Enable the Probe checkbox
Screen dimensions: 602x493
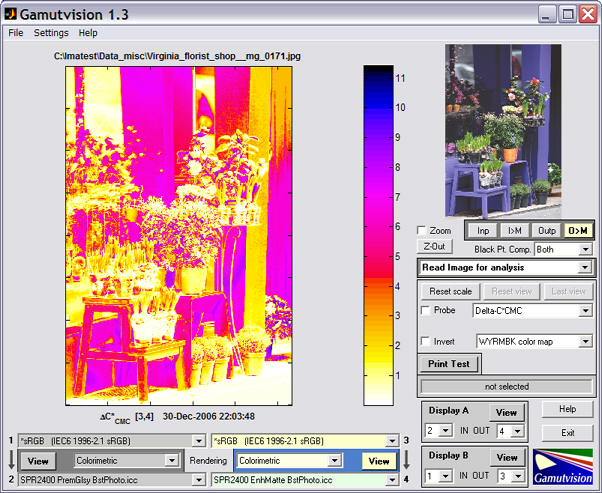pos(426,310)
